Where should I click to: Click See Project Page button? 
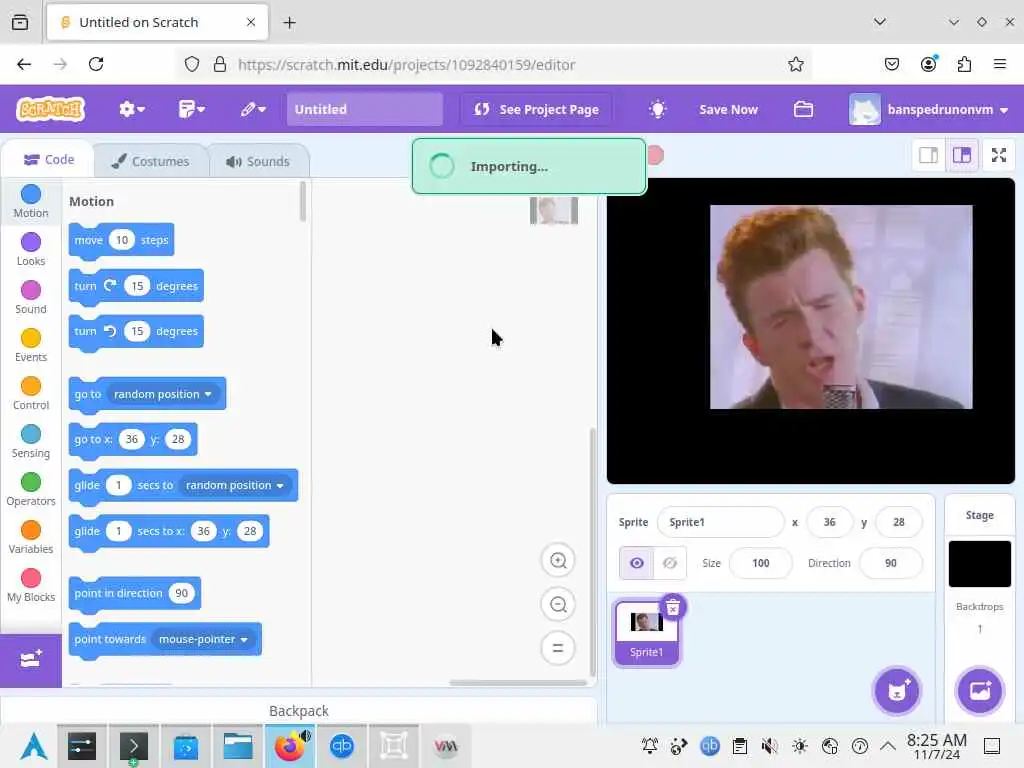tap(536, 109)
